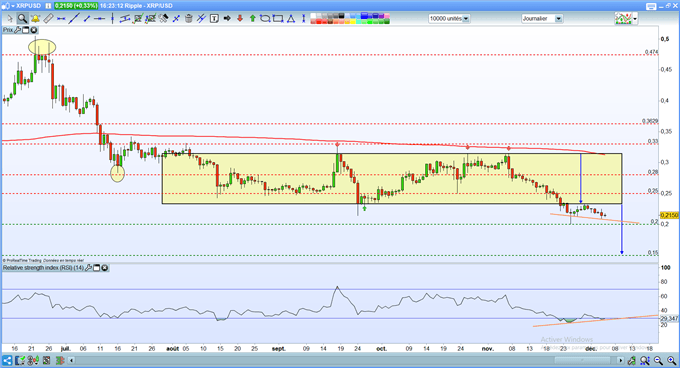This screenshot has width=680, height=368.
Task: Click the share icon in bottom bar
Action: [7, 360]
